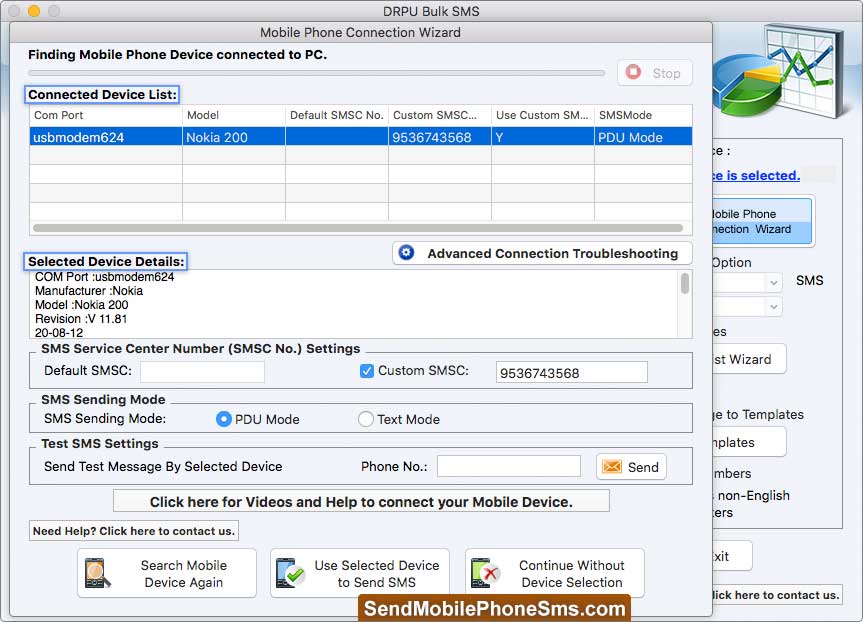Continue Without Device Selection

click(x=555, y=574)
